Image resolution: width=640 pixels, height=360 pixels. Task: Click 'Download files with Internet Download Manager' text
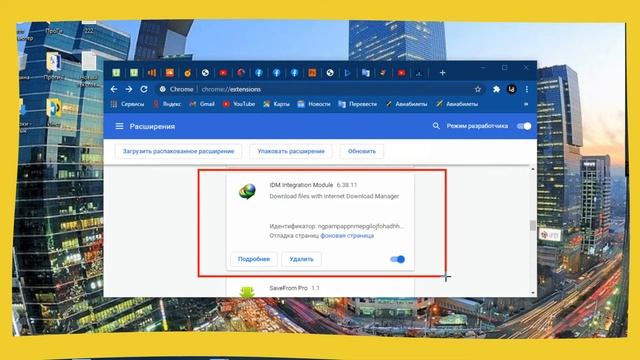pos(334,196)
